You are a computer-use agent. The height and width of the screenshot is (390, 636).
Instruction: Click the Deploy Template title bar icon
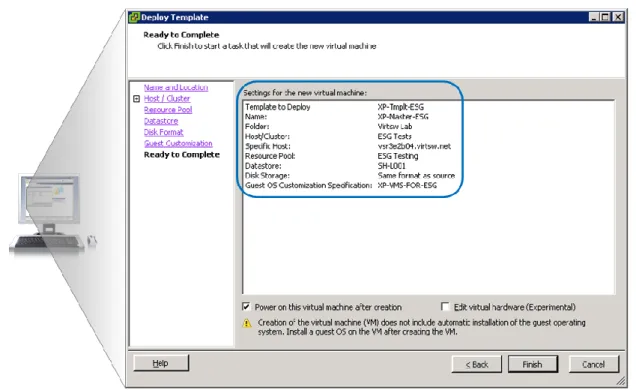[x=134, y=17]
